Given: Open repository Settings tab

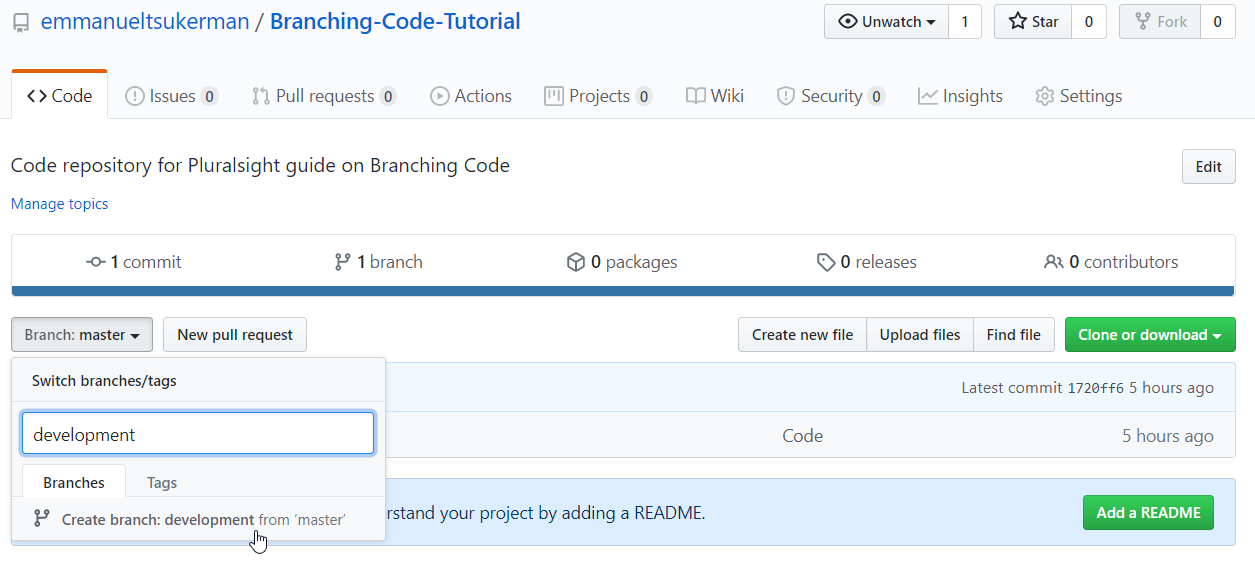Looking at the screenshot, I should [1079, 96].
